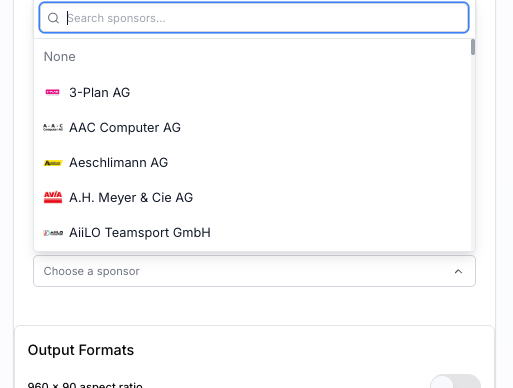
Task: Choose AAC Computer AG from list
Action: click(253, 127)
